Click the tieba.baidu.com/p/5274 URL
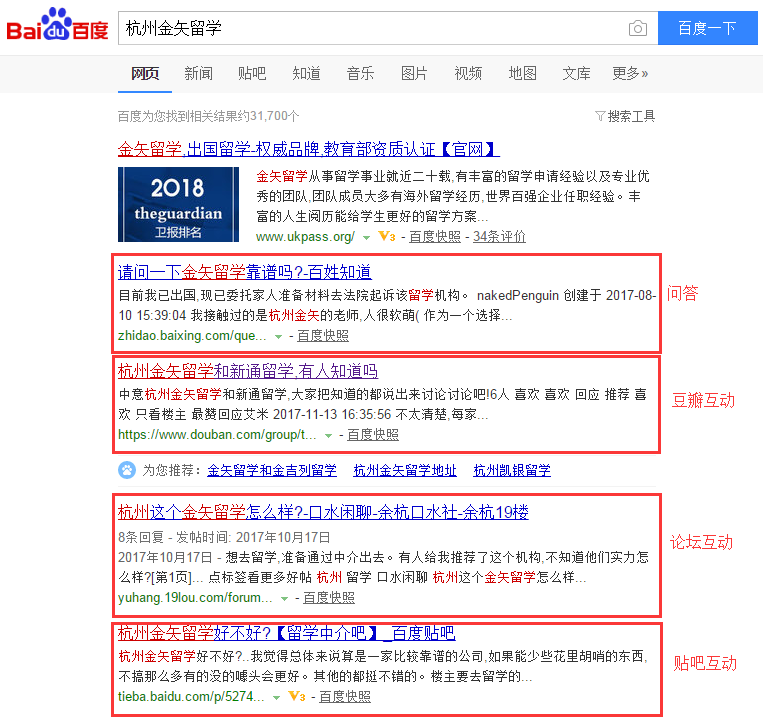 coord(191,697)
